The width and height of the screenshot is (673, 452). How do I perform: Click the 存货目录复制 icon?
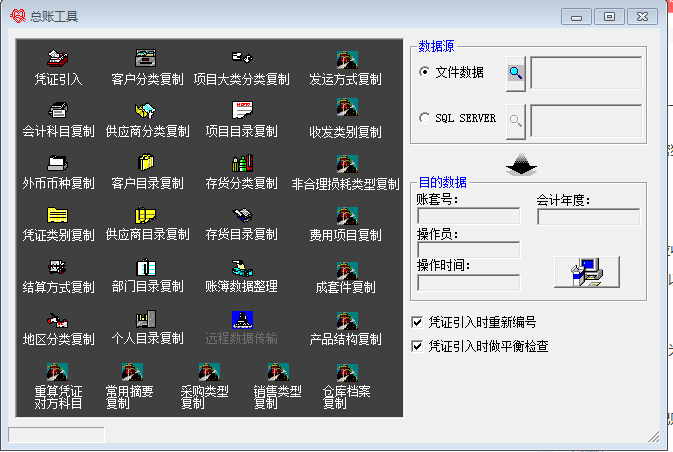click(242, 215)
